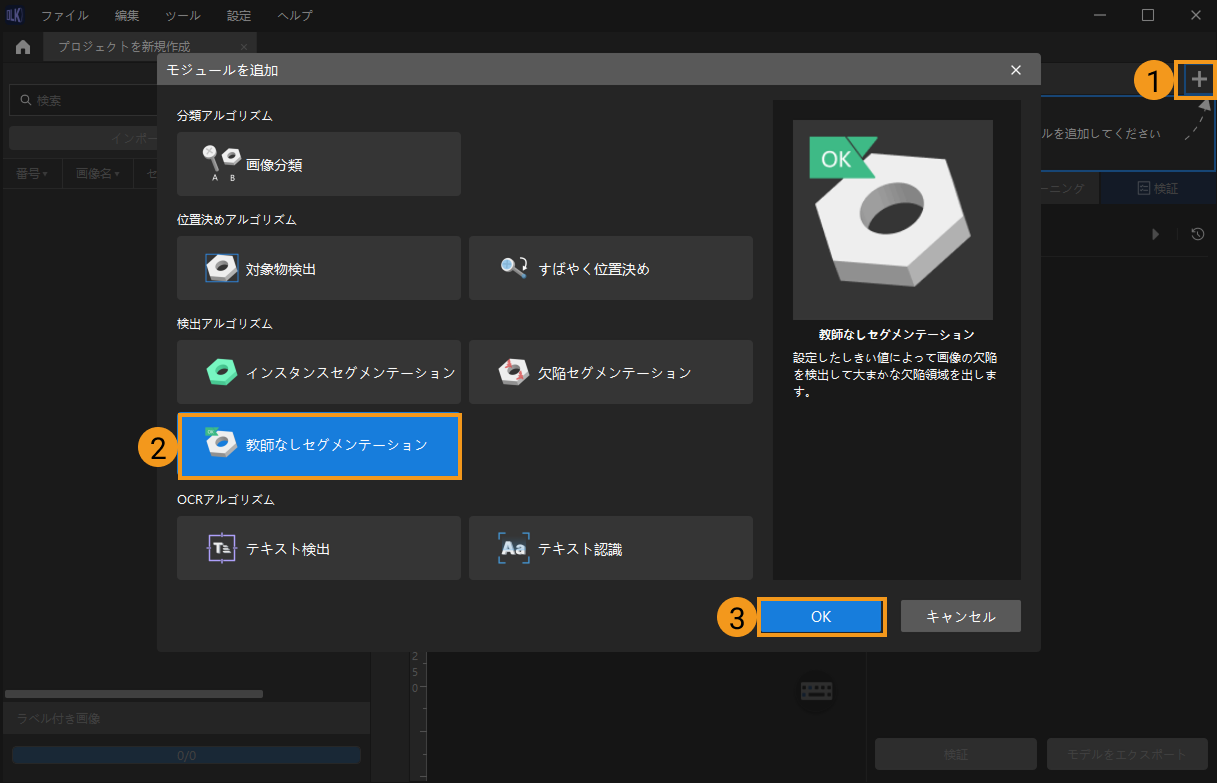
Task: Choose the テキスト認識 module
Action: tap(610, 548)
